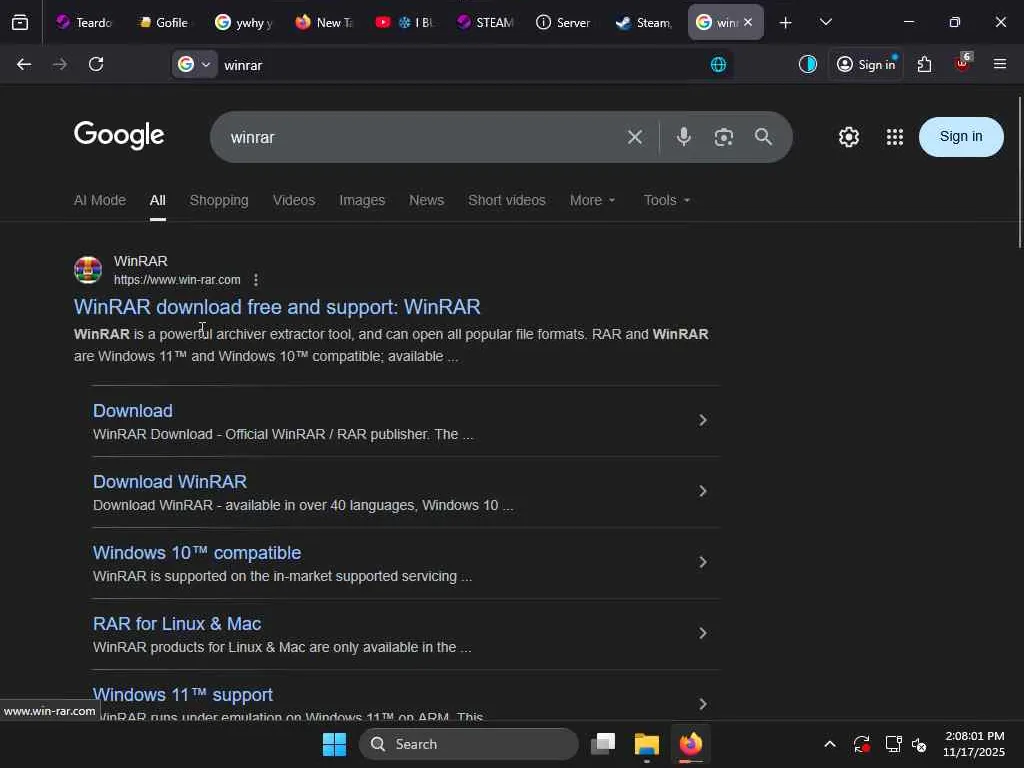Open the RAR for Linux & Mac sitelink
Viewport: 1024px width, 768px height.
click(x=177, y=624)
